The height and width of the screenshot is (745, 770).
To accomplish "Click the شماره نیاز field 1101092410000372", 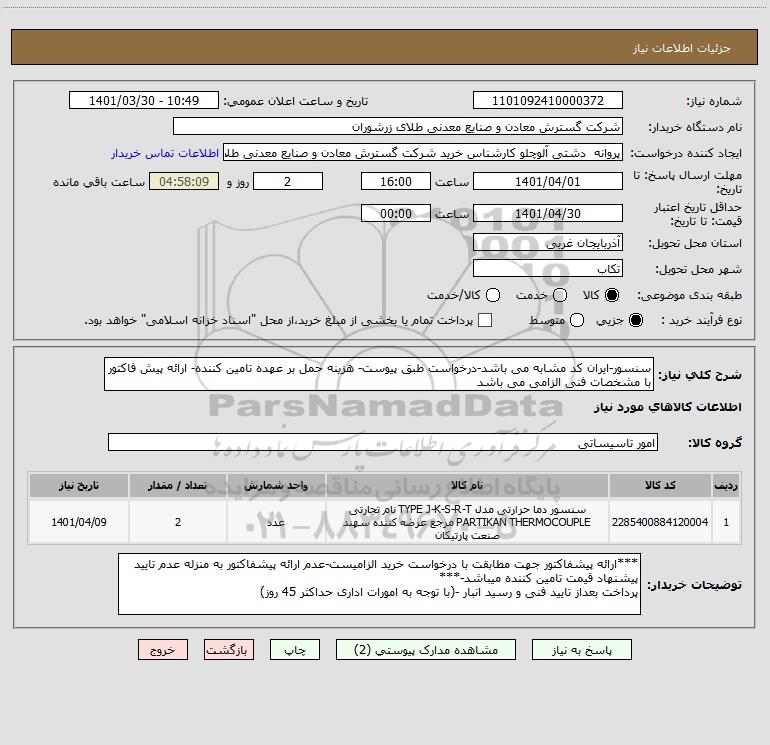I will click(x=548, y=100).
